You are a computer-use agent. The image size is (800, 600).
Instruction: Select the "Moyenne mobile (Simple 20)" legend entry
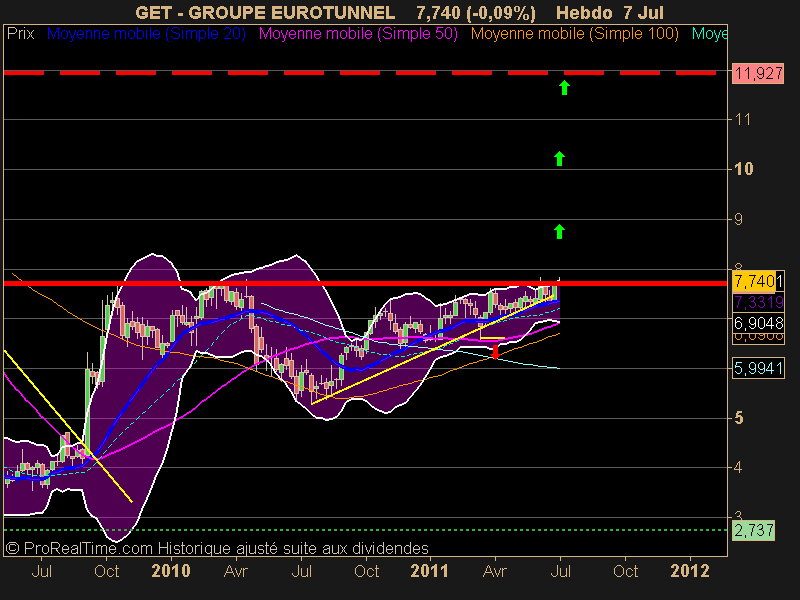pos(146,34)
